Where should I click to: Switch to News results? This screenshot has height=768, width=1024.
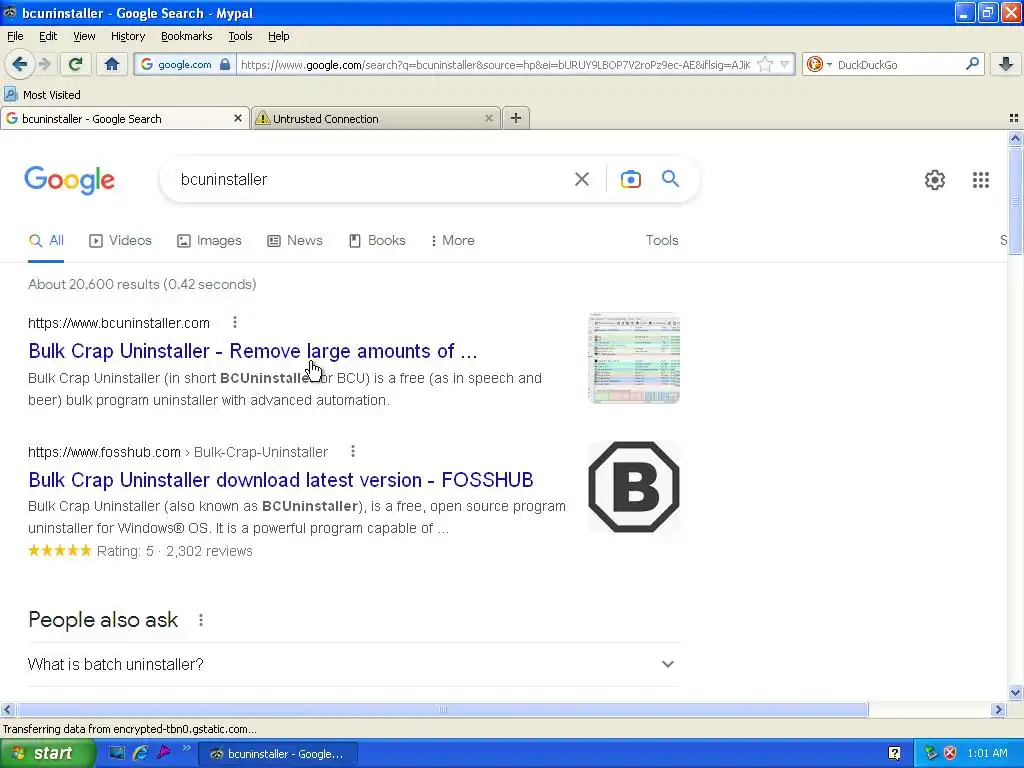[x=295, y=240]
